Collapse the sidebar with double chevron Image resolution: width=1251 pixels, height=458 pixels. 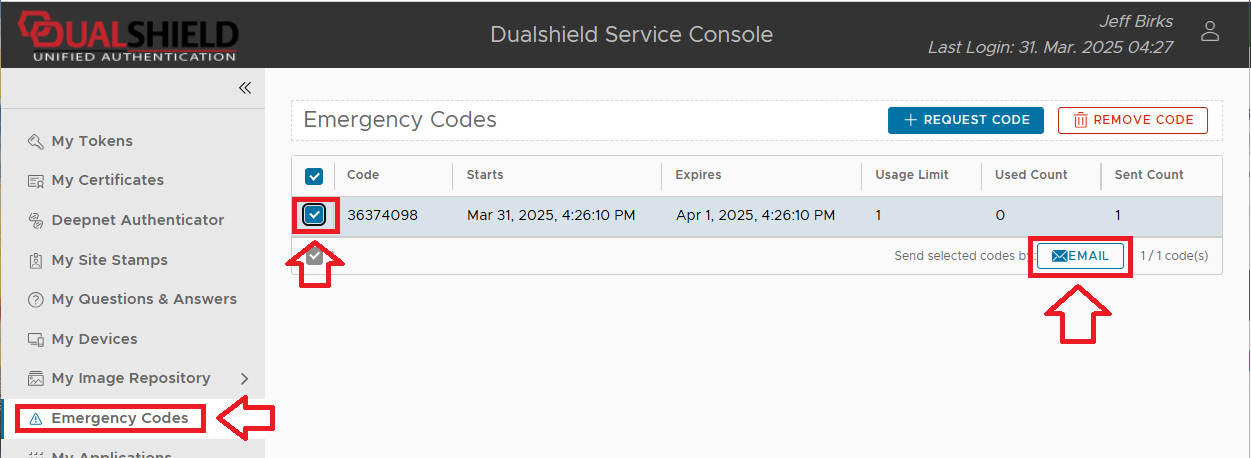(x=245, y=88)
